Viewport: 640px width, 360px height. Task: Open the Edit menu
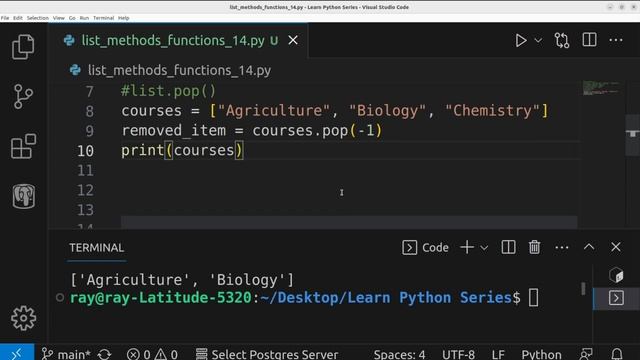tap(18, 18)
